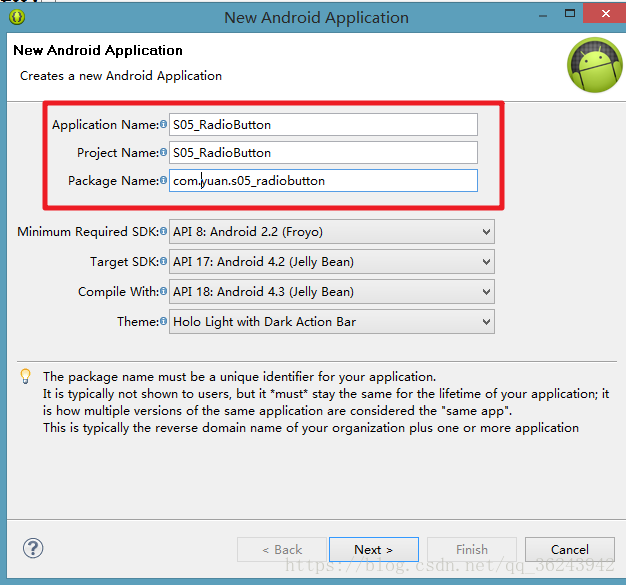This screenshot has height=585, width=626.
Task: Click info icon next to Application Name
Action: pyautogui.click(x=163, y=124)
